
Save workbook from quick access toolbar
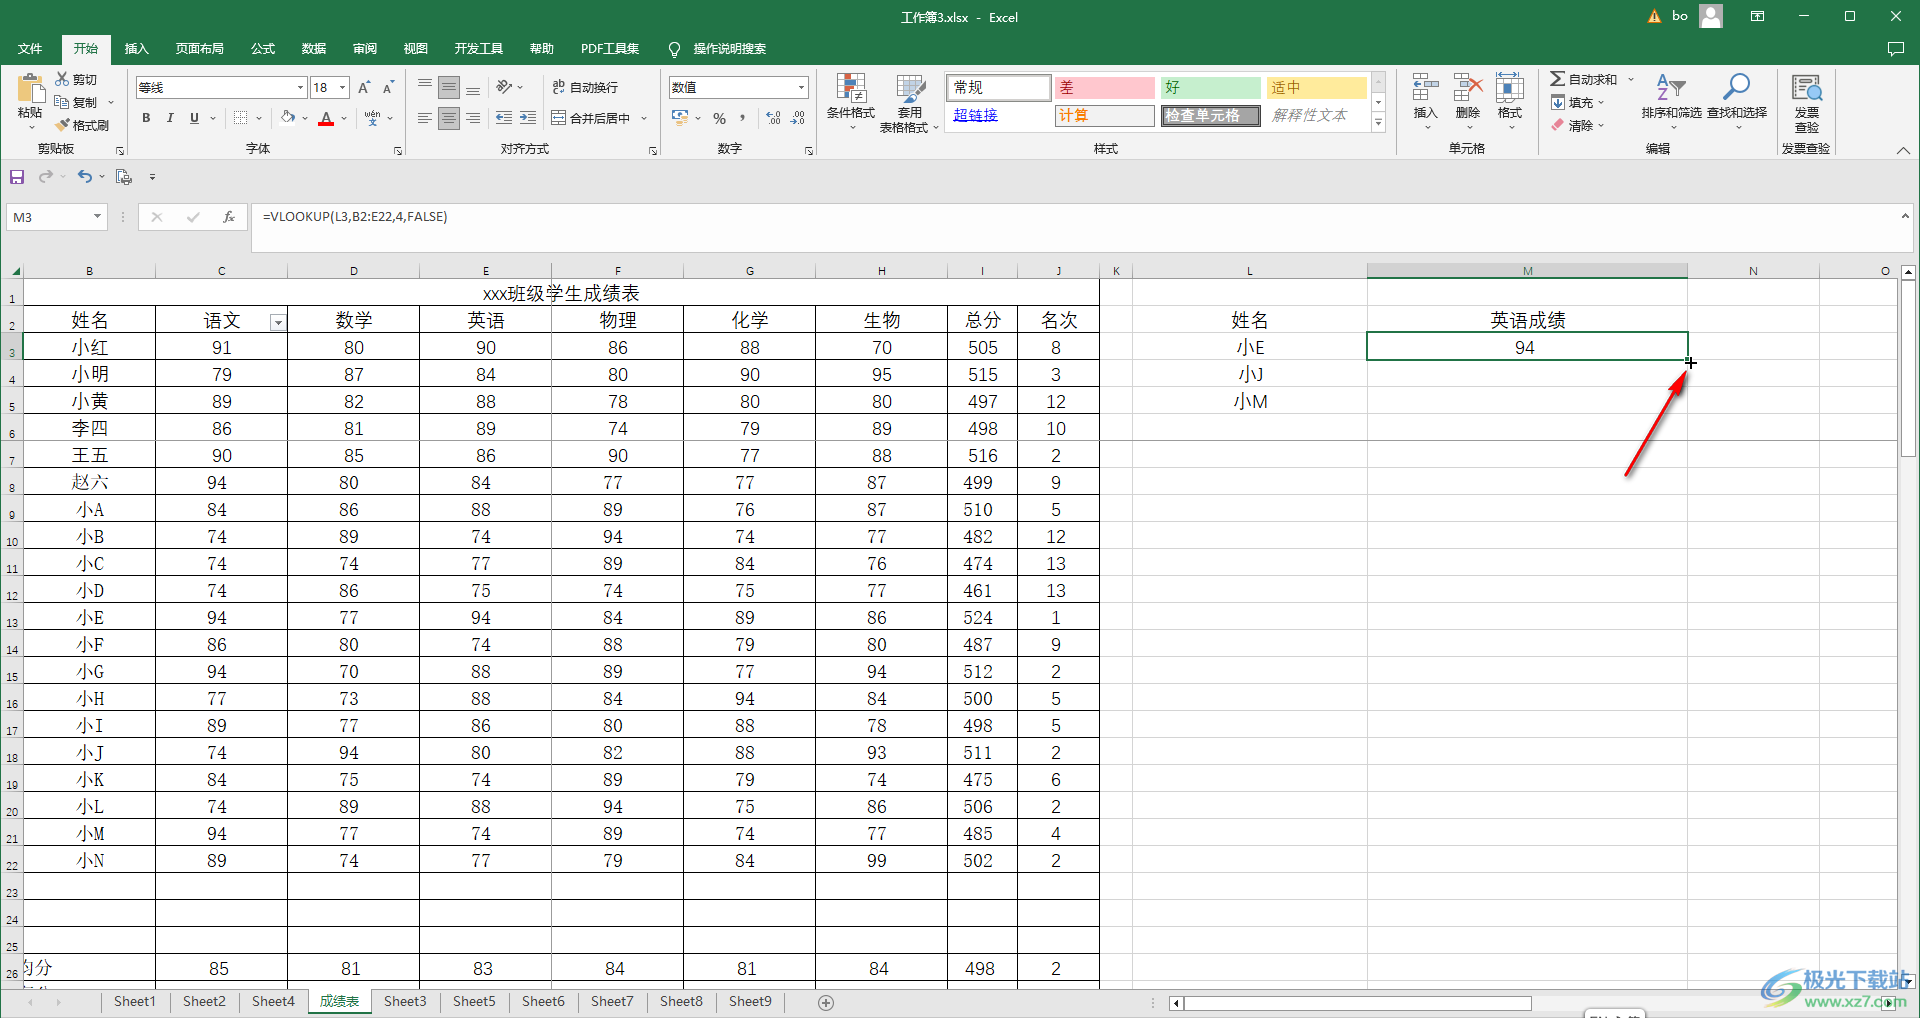coord(17,177)
